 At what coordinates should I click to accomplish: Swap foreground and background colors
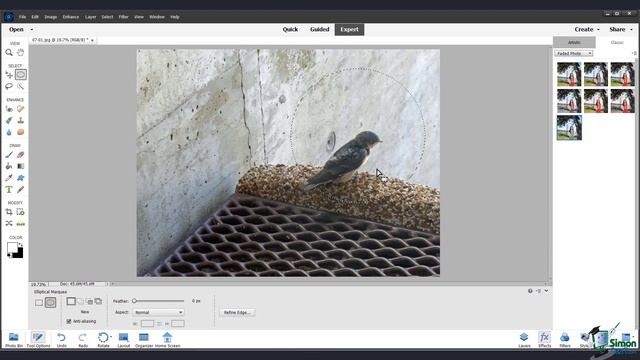pos(20,244)
